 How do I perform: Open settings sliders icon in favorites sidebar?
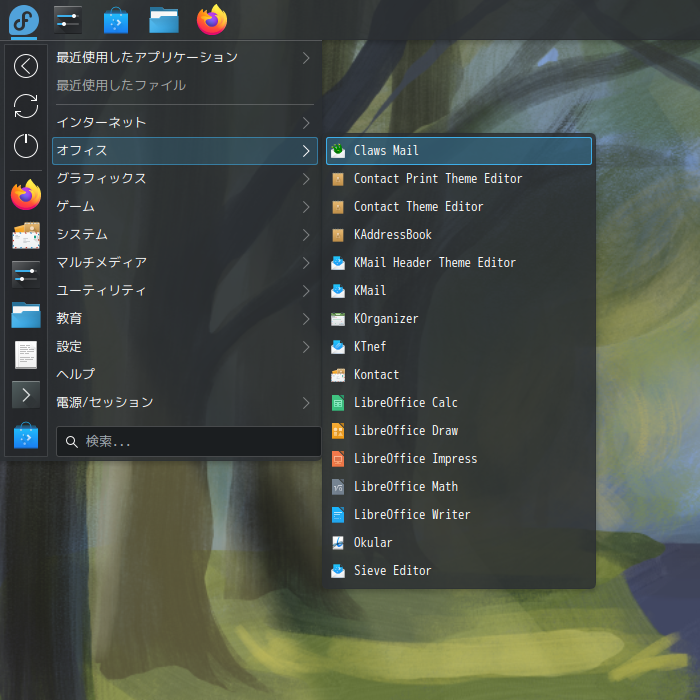click(26, 275)
